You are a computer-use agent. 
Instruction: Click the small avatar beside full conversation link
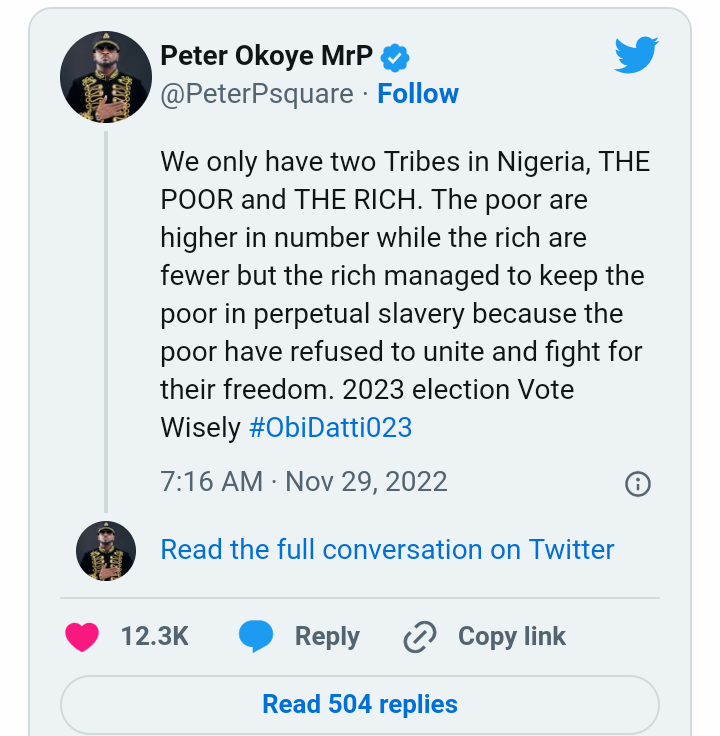[x=106, y=550]
